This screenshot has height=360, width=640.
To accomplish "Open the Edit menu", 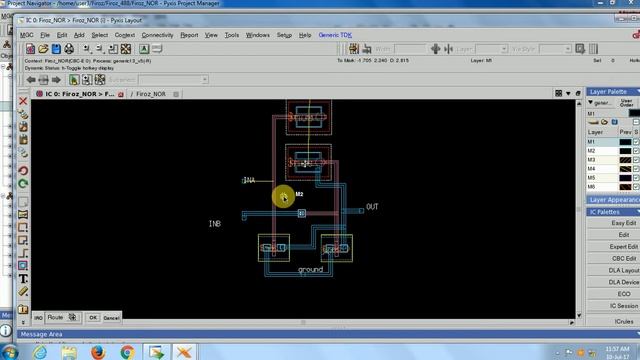I will tap(62, 35).
